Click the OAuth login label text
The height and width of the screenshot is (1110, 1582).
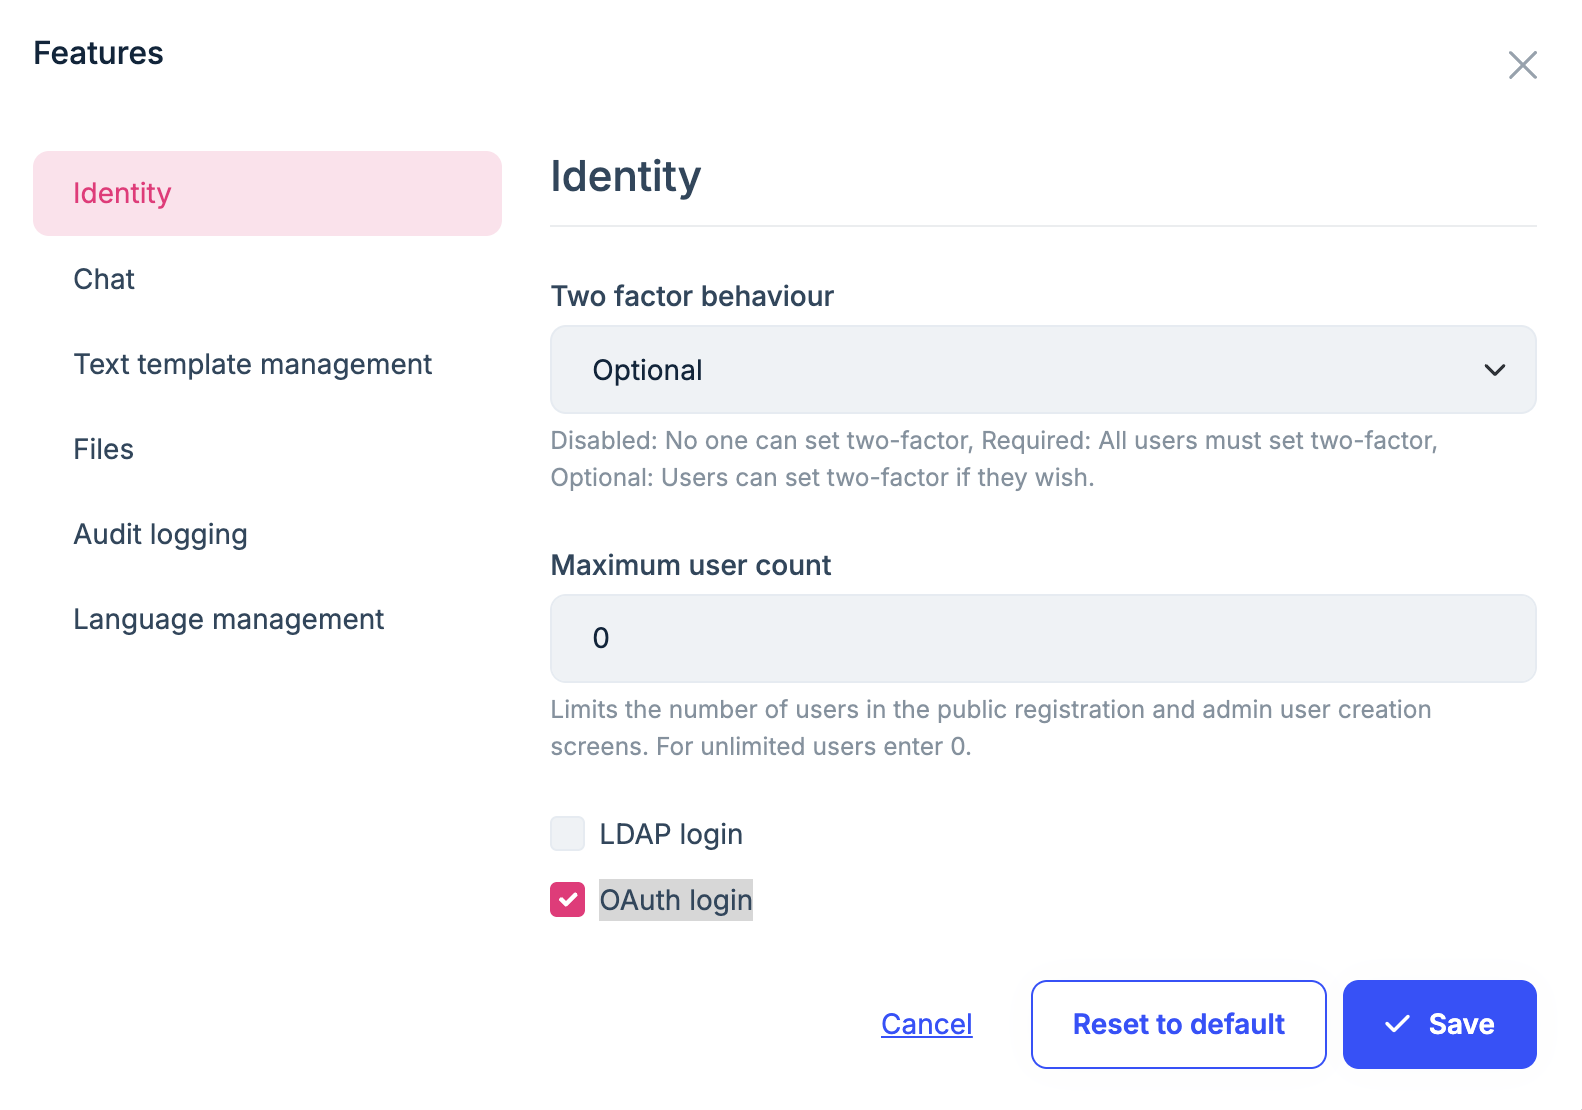pos(675,900)
